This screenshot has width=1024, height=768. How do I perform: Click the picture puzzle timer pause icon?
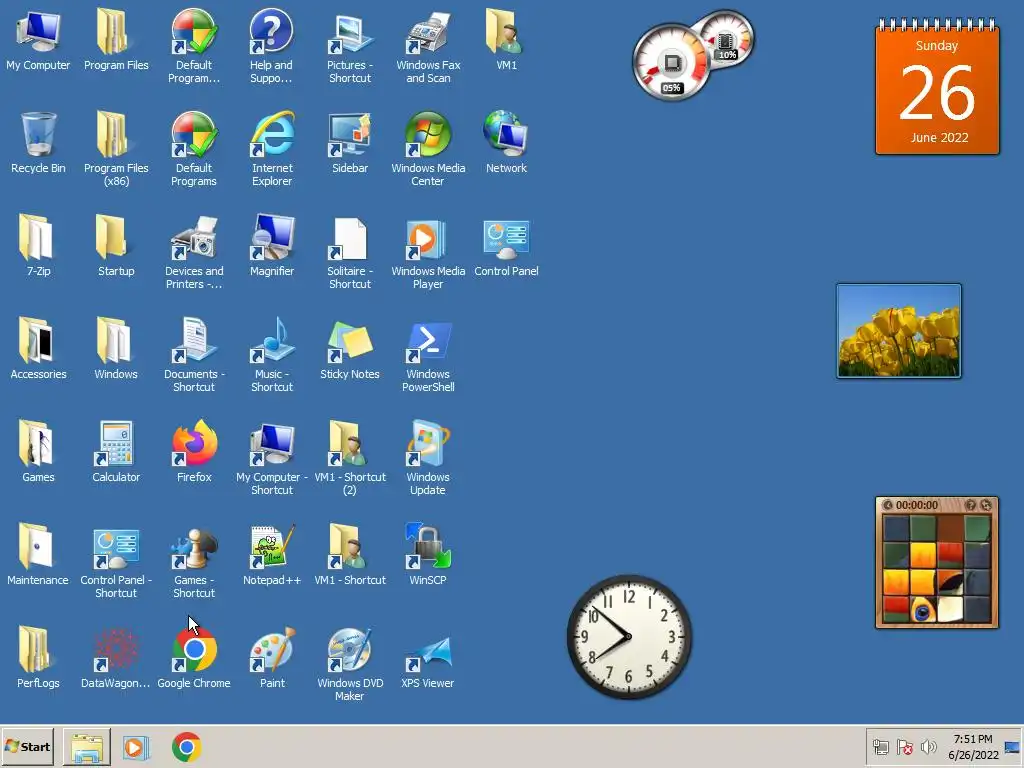[x=888, y=505]
